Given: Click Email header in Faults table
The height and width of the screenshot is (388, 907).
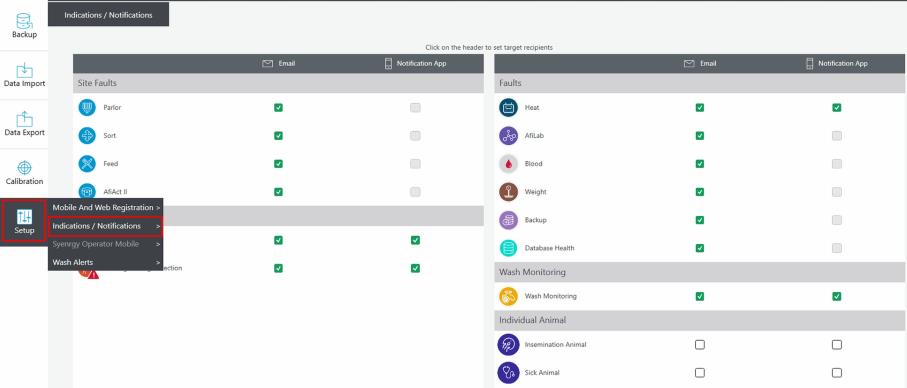Looking at the screenshot, I should pyautogui.click(x=700, y=64).
